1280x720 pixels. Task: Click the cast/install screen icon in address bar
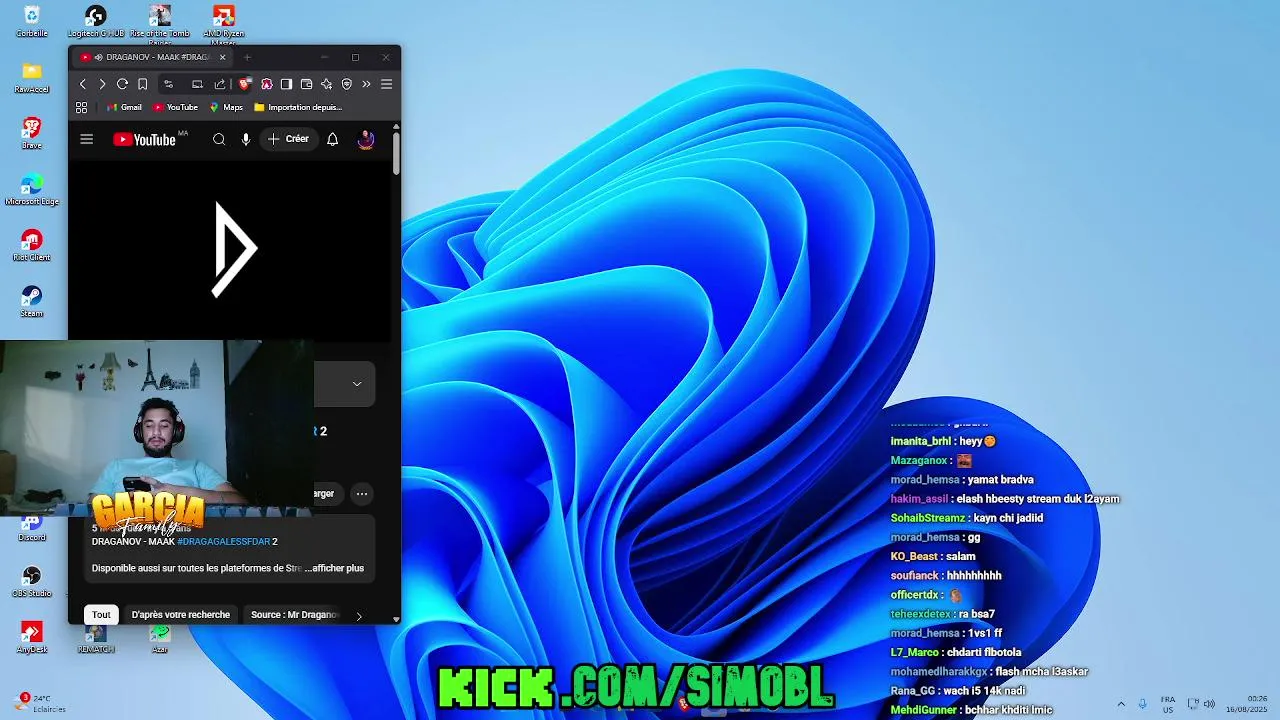point(197,84)
